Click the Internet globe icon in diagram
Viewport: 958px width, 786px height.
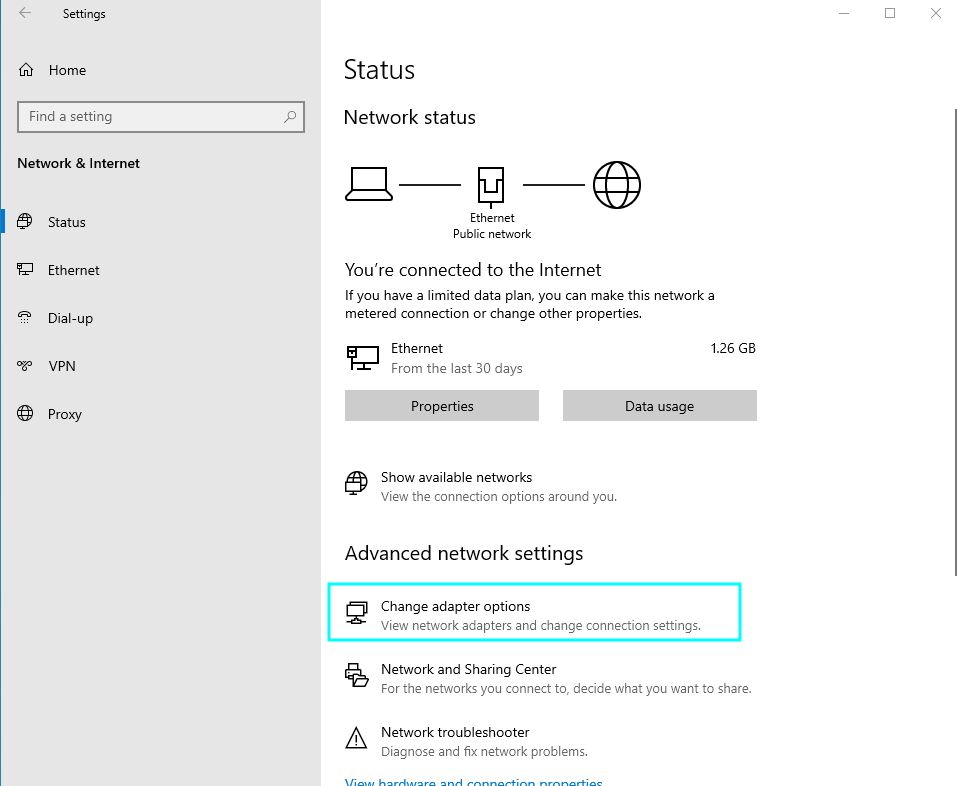(x=617, y=185)
